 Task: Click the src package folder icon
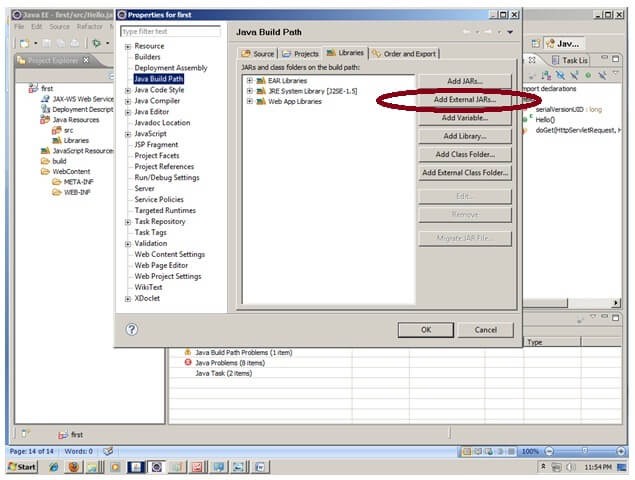(56, 130)
